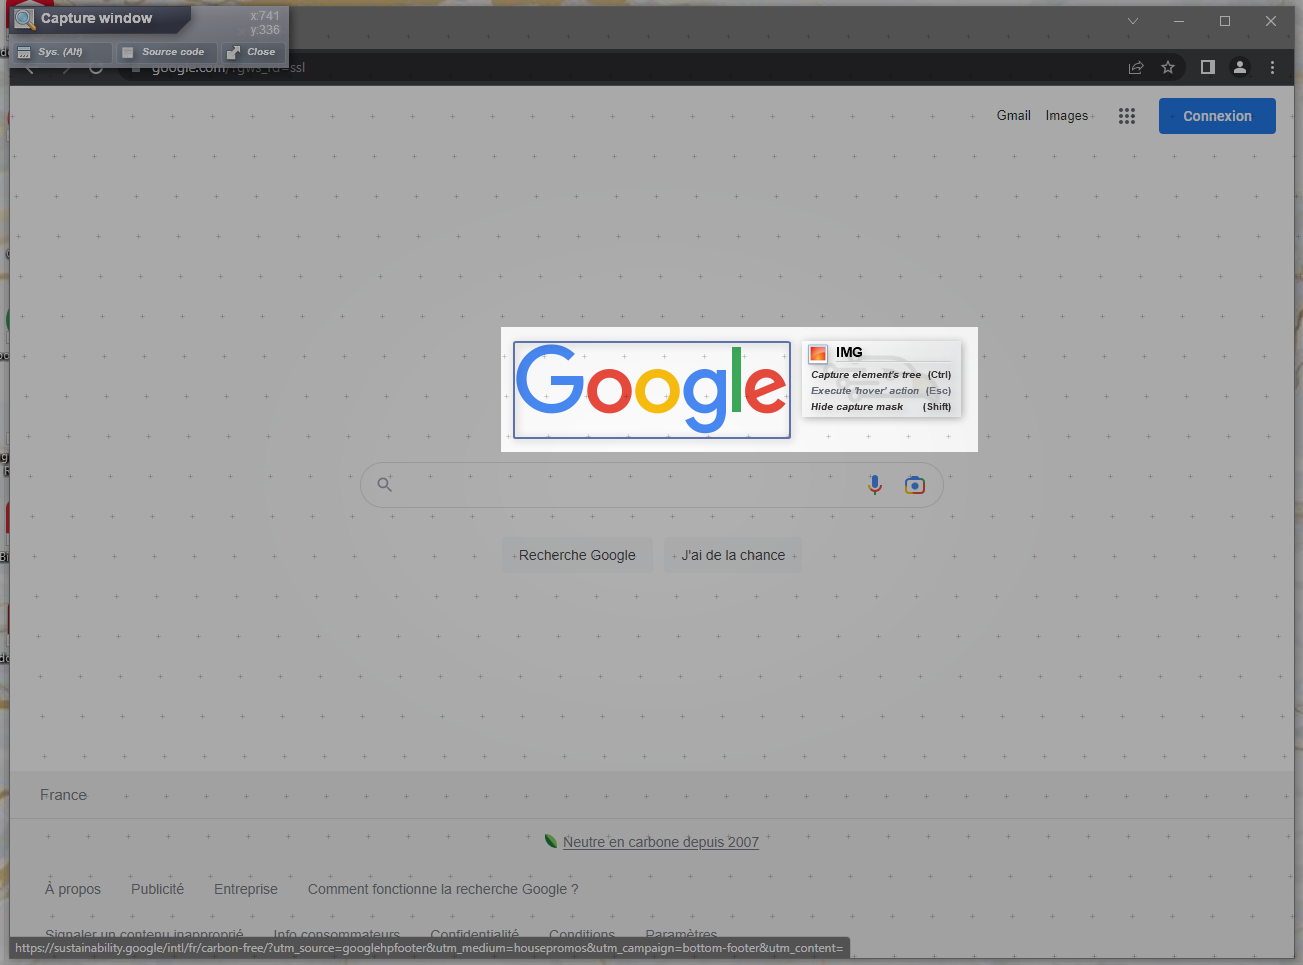Select the highlighted Google logo image
Image resolution: width=1303 pixels, height=965 pixels.
pyautogui.click(x=652, y=390)
